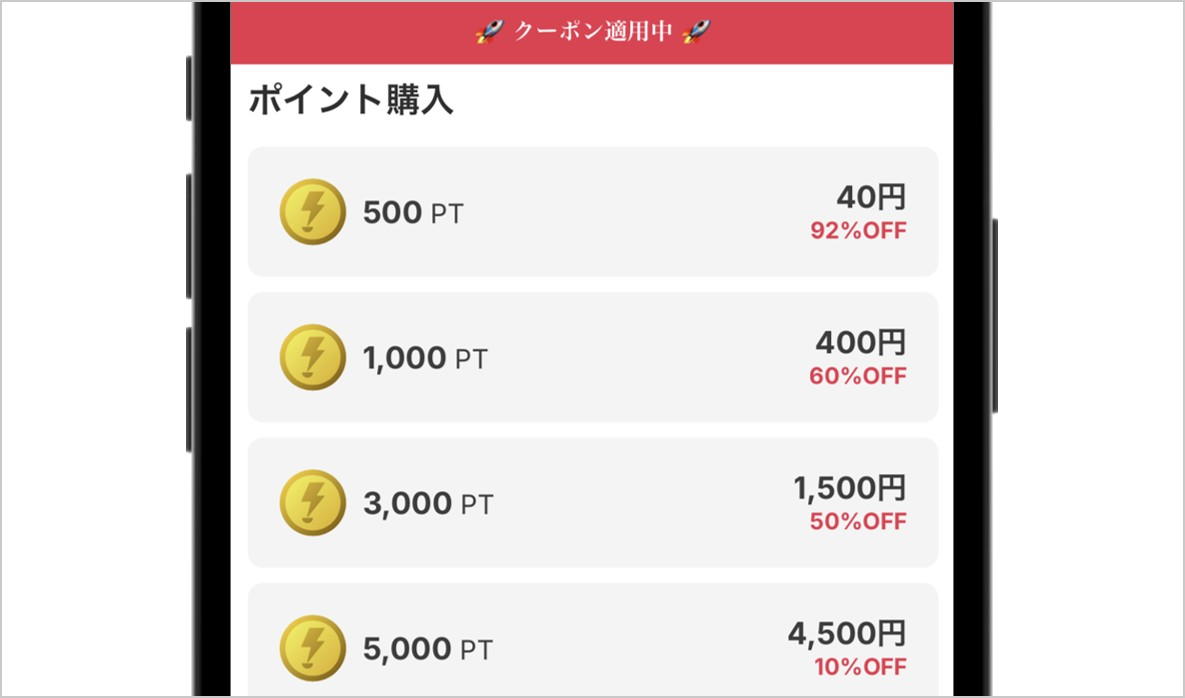This screenshot has height=698, width=1185.
Task: Click the 92%OFF discount label
Action: click(858, 230)
